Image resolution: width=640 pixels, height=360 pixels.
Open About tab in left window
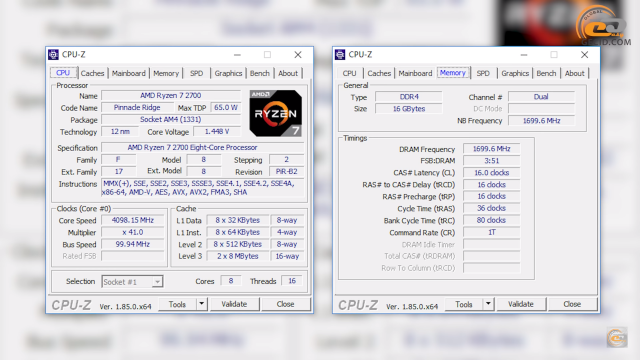tap(288, 73)
